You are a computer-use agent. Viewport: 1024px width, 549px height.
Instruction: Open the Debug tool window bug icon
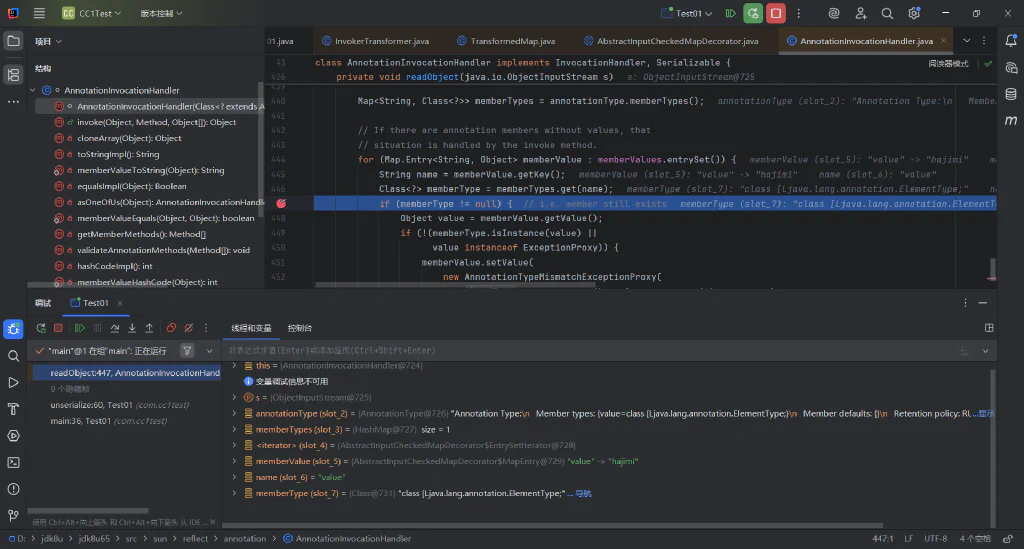(13, 329)
